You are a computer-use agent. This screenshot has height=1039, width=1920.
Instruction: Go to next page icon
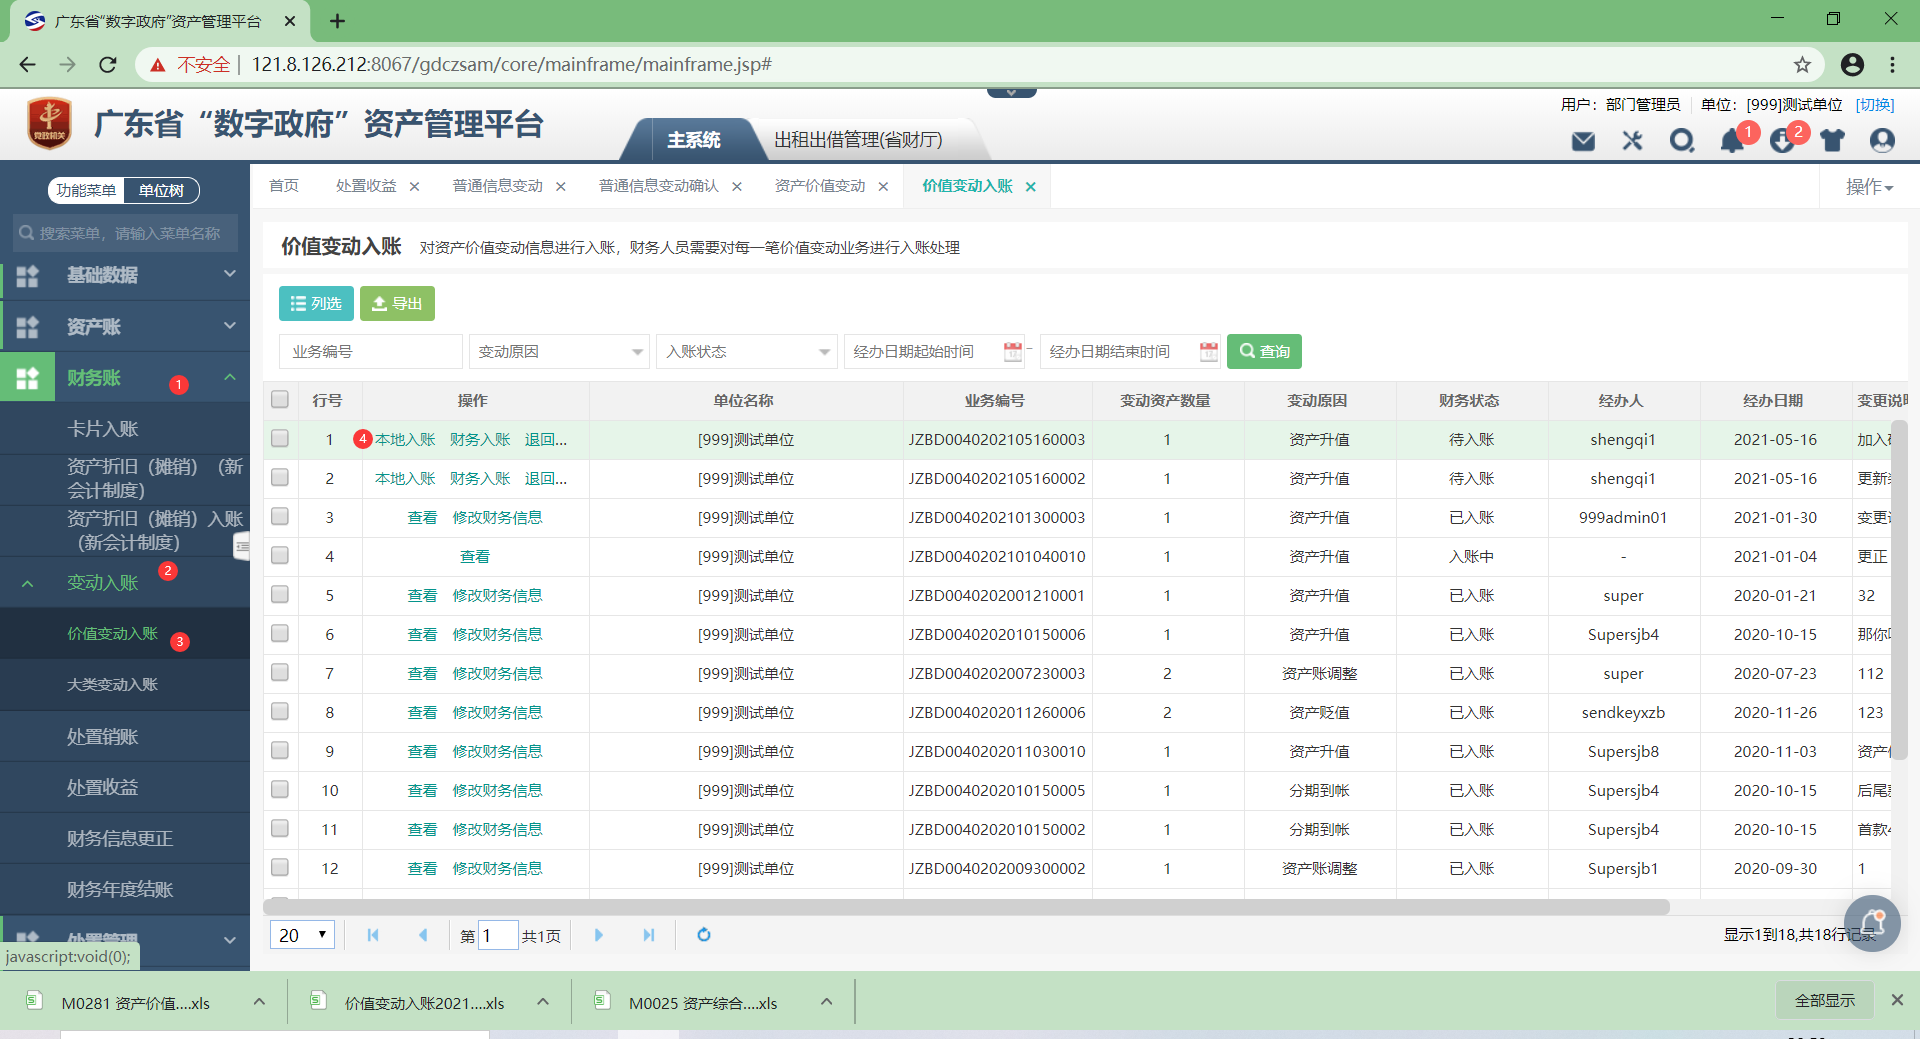point(599,935)
